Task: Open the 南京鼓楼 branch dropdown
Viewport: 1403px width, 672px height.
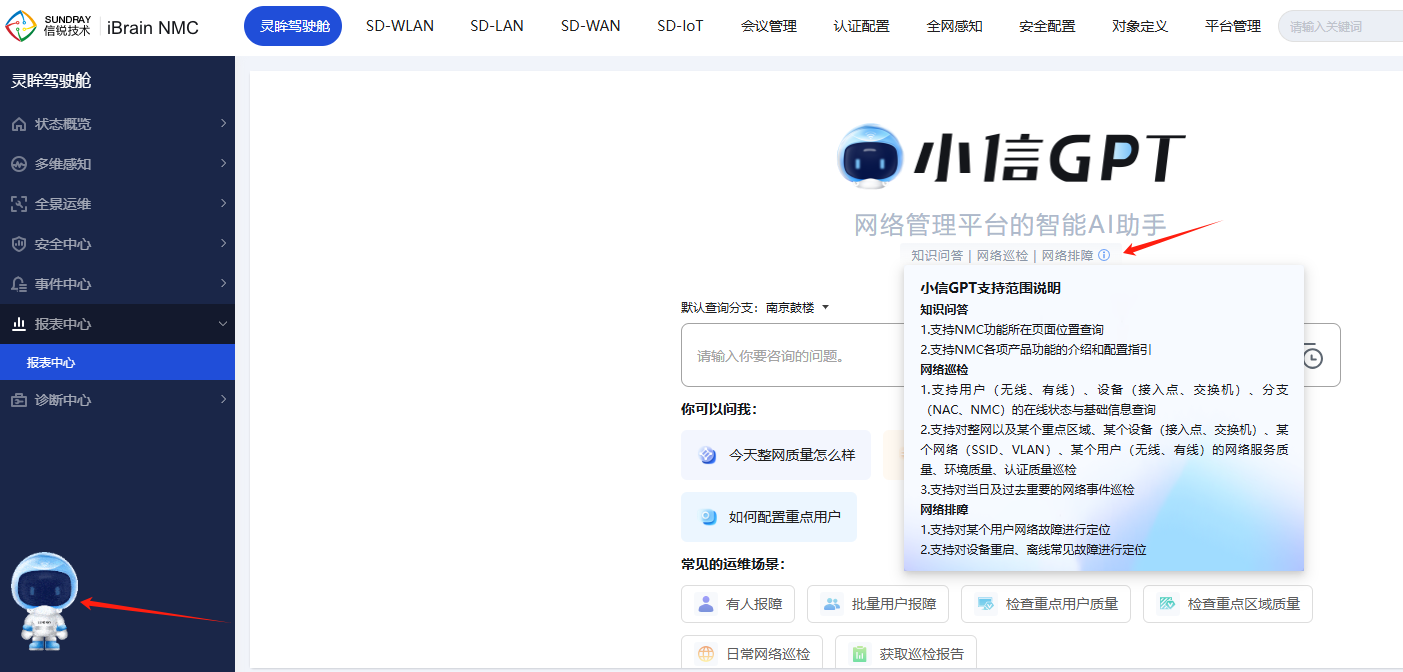Action: (798, 308)
